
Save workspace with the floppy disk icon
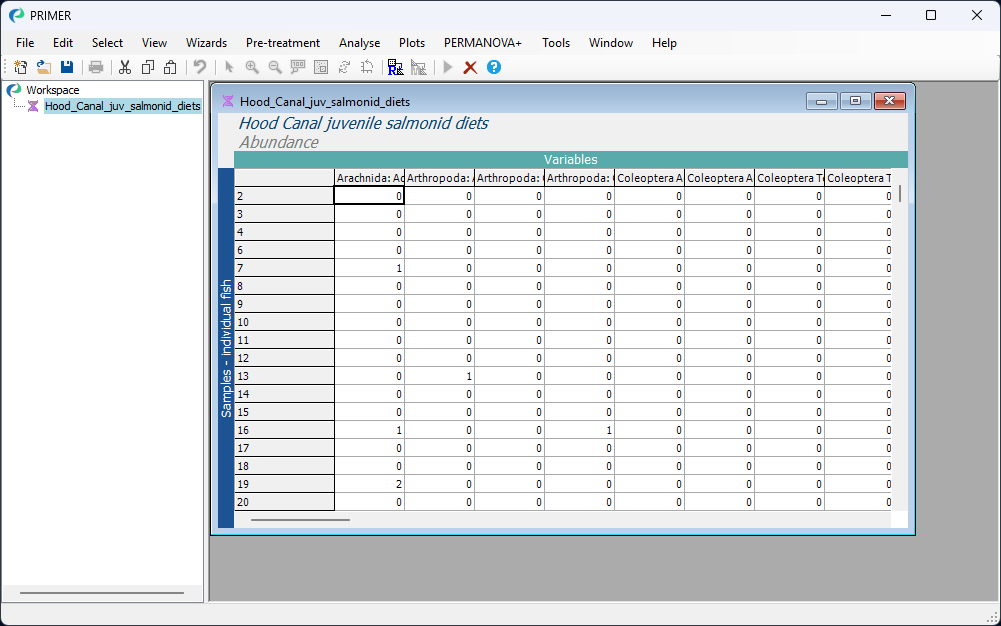[67, 67]
